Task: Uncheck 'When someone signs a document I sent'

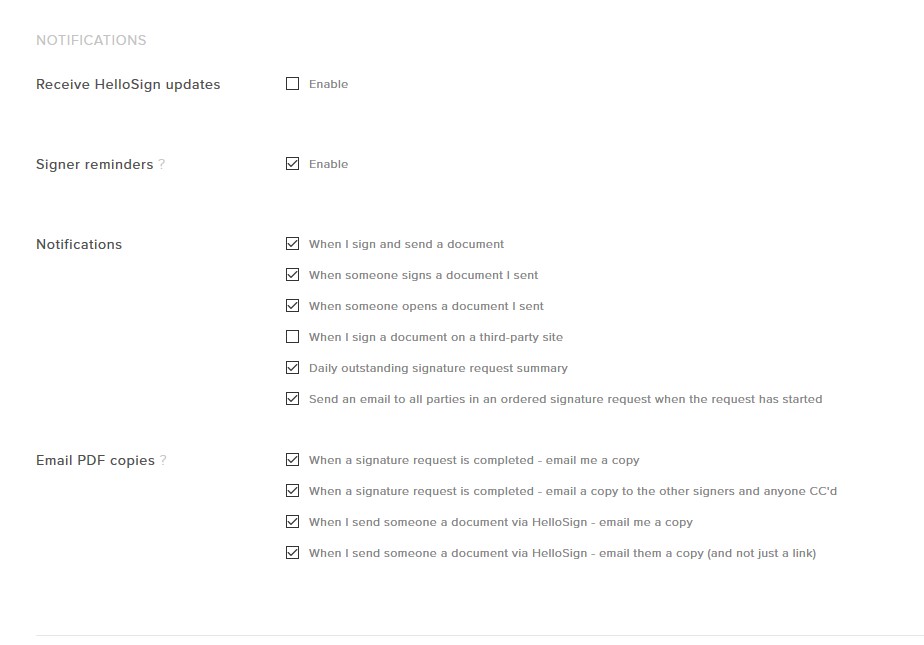Action: [292, 274]
